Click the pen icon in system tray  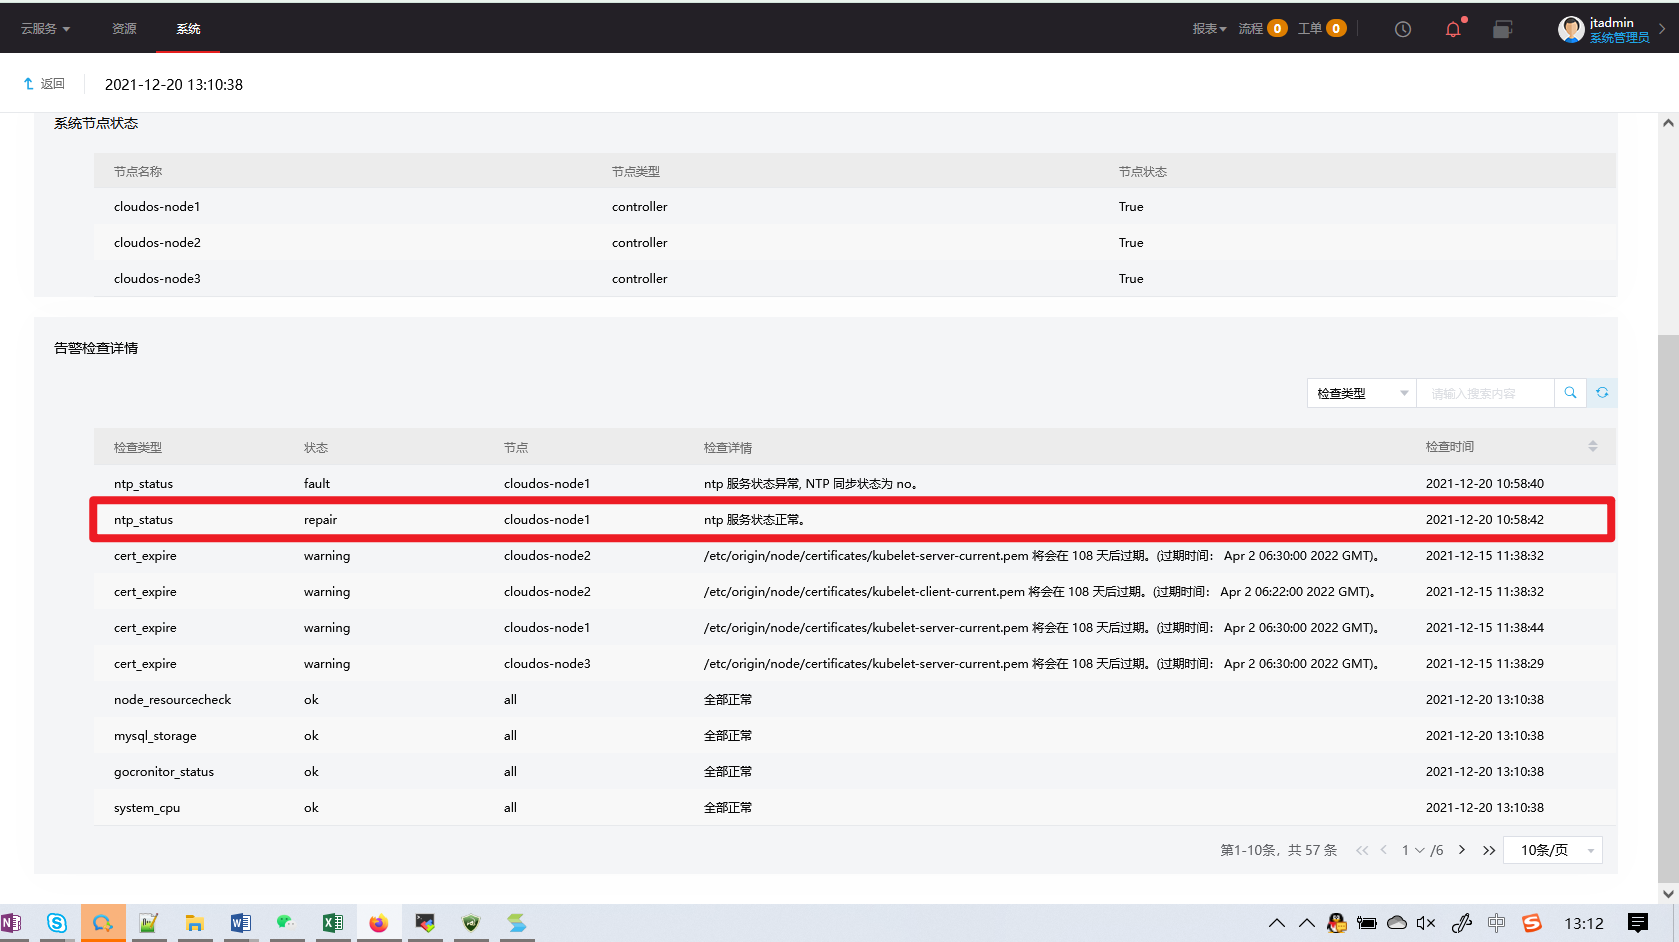(x=1462, y=923)
